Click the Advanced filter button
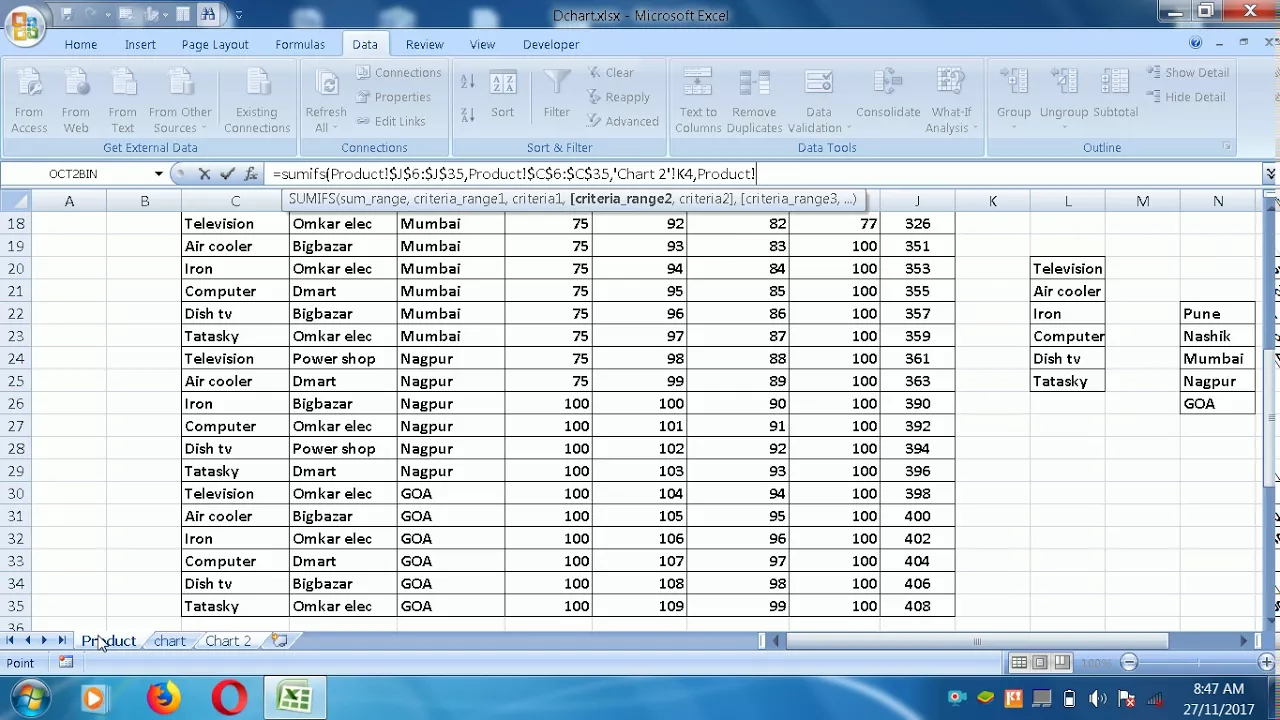 622,121
